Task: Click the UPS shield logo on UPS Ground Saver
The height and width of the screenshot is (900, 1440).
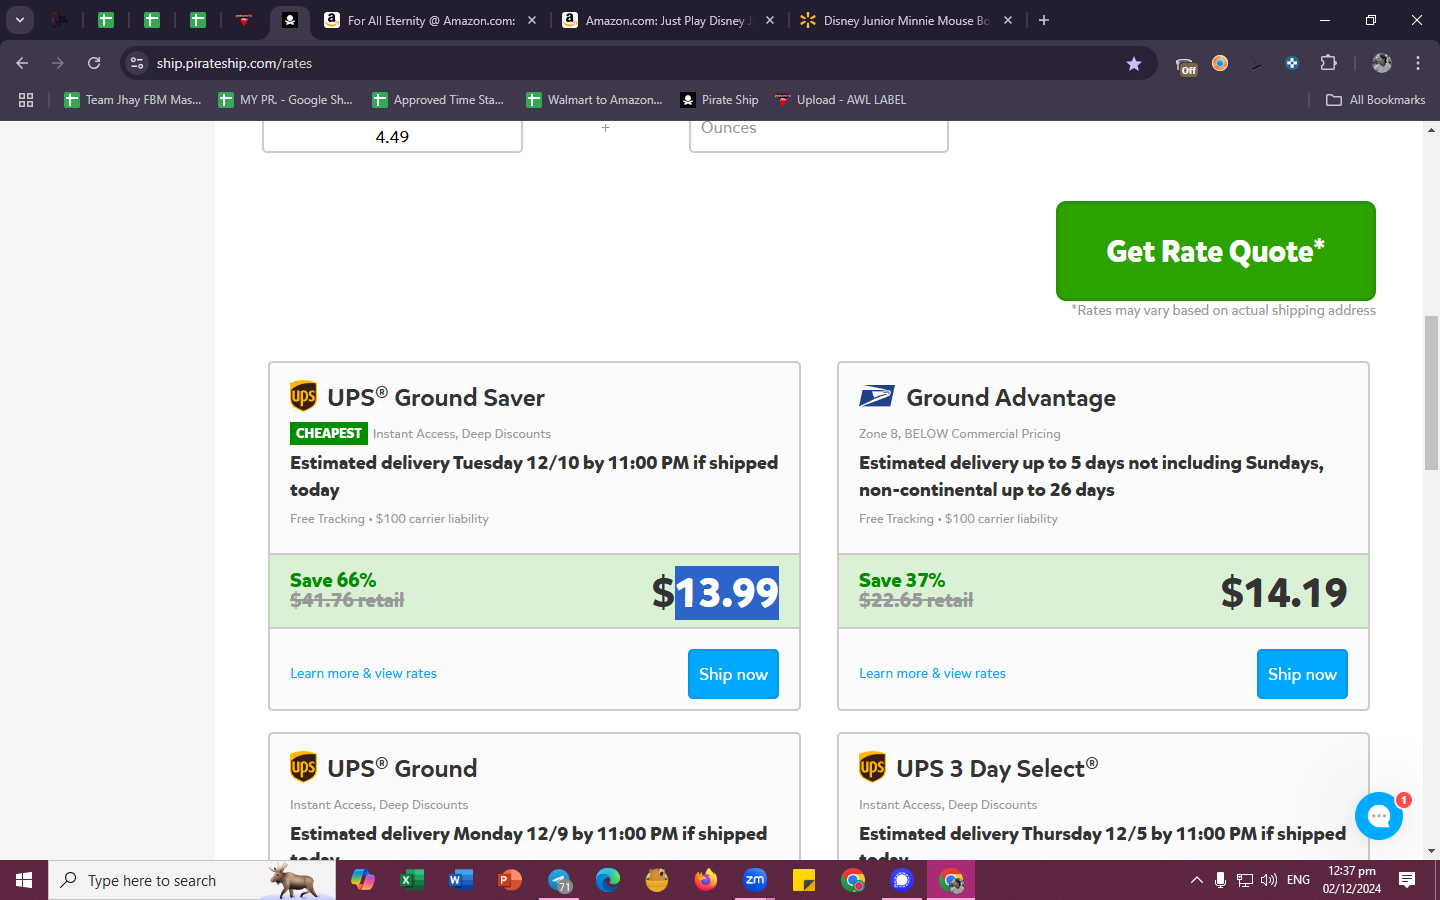Action: pos(303,396)
